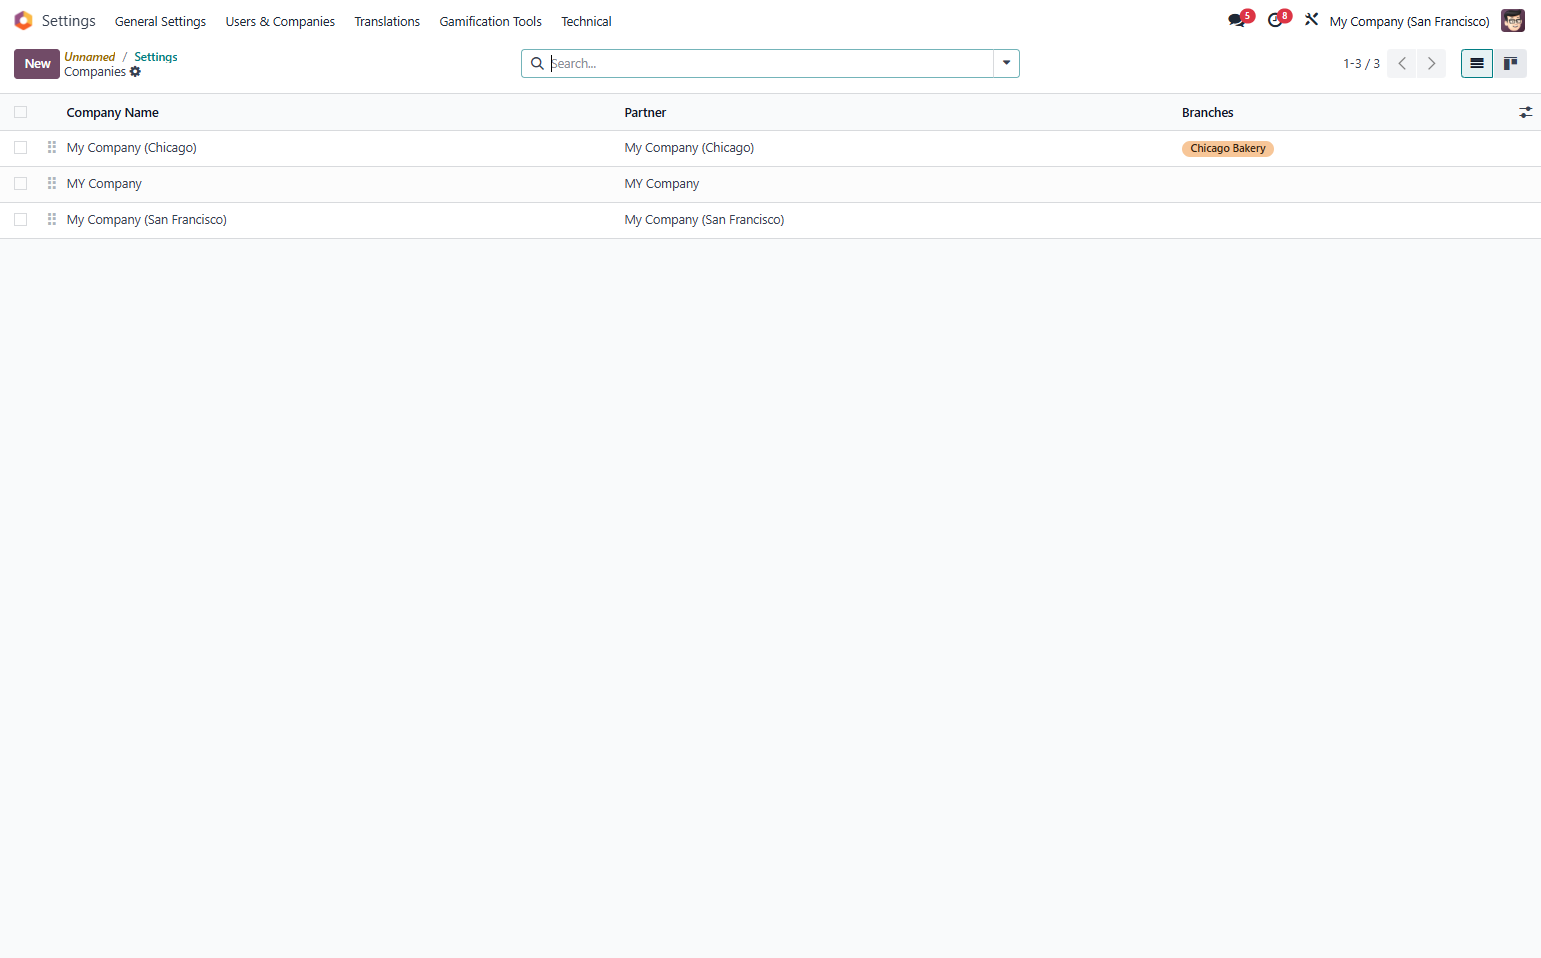
Task: Open partner cell My Company (San Francisco)
Action: click(704, 220)
